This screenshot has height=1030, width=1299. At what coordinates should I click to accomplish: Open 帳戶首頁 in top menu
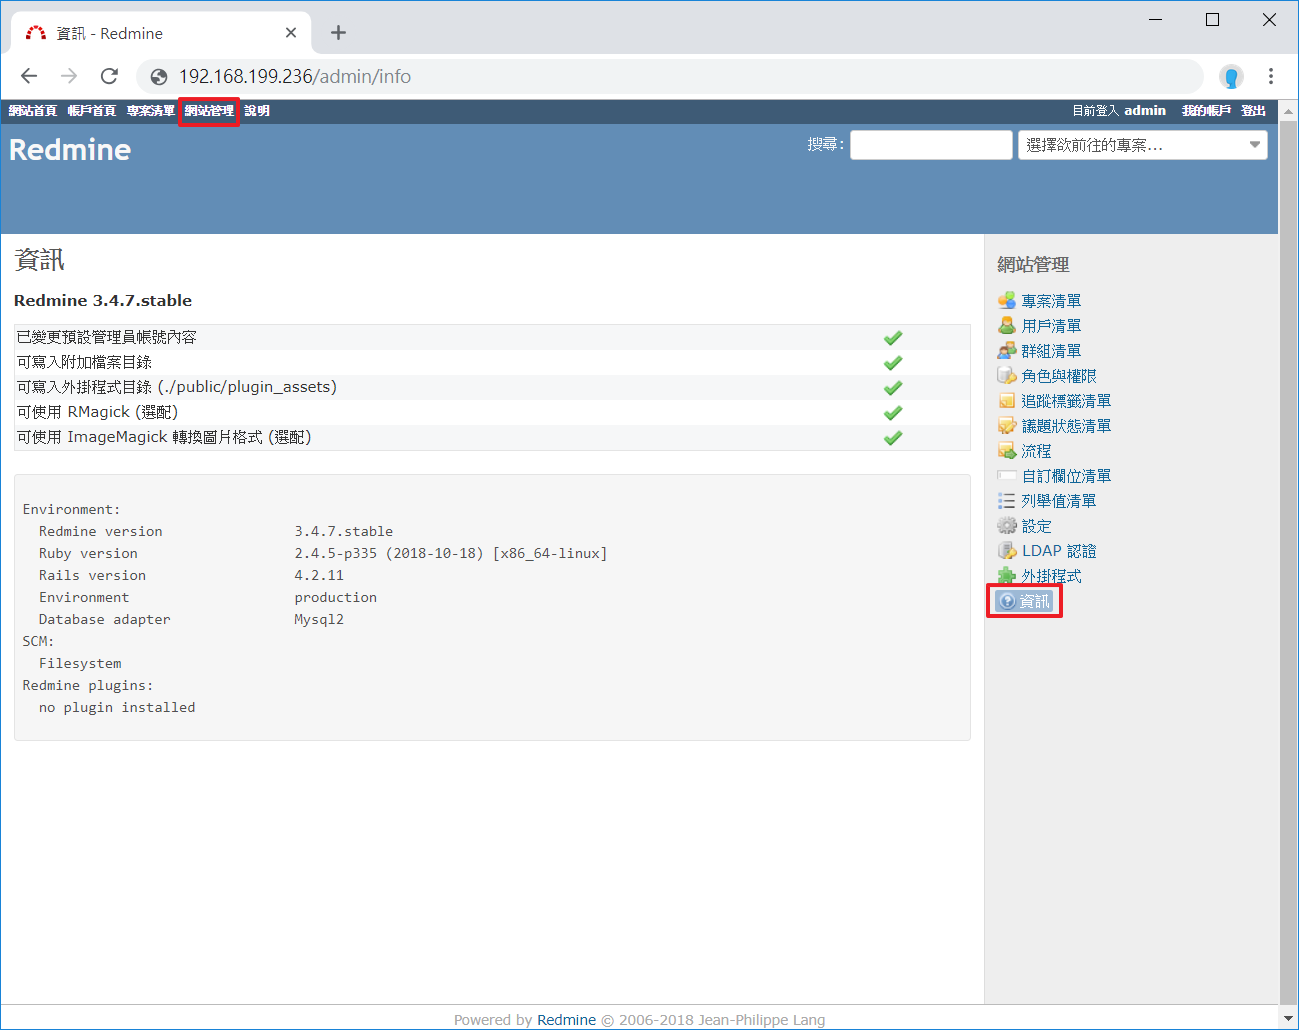92,111
